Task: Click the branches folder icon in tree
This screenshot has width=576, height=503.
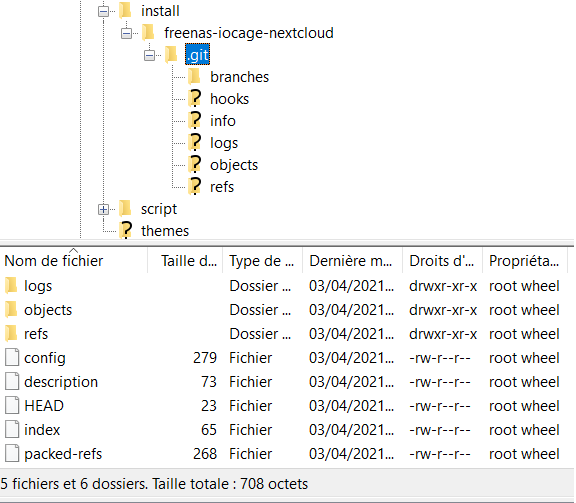Action: [194, 76]
